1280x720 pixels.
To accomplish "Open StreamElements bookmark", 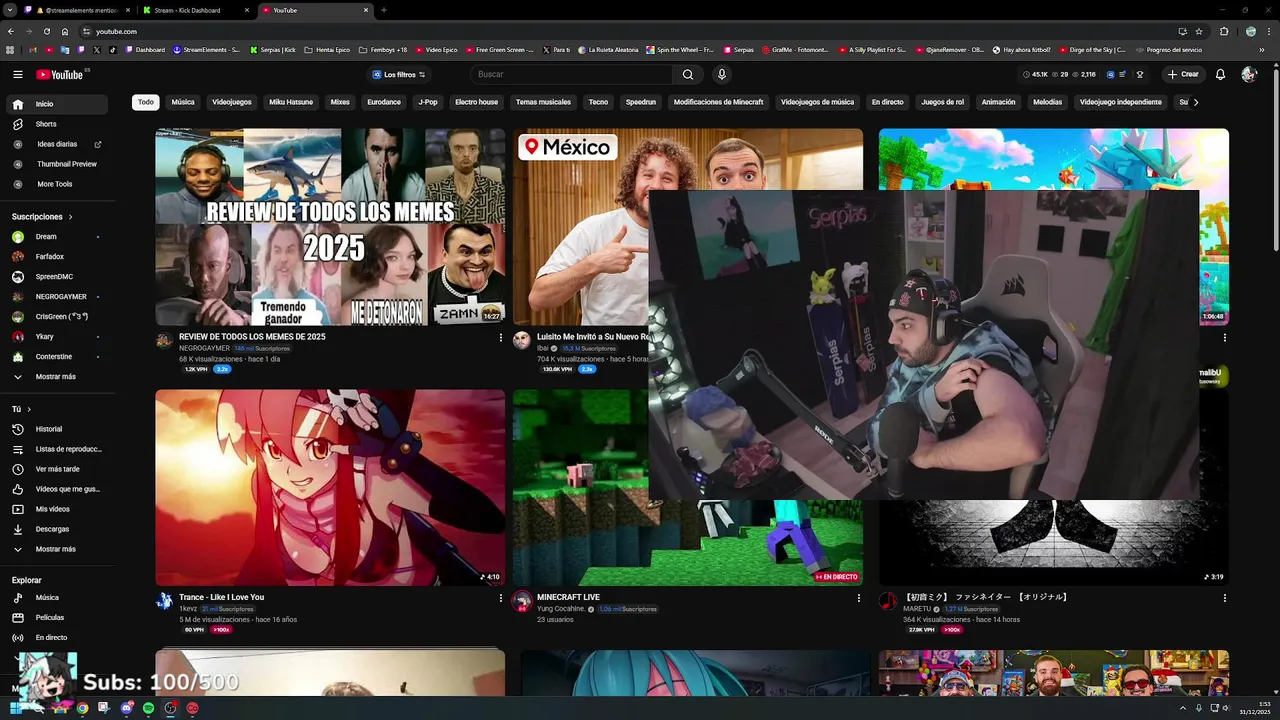I will click(x=206, y=49).
